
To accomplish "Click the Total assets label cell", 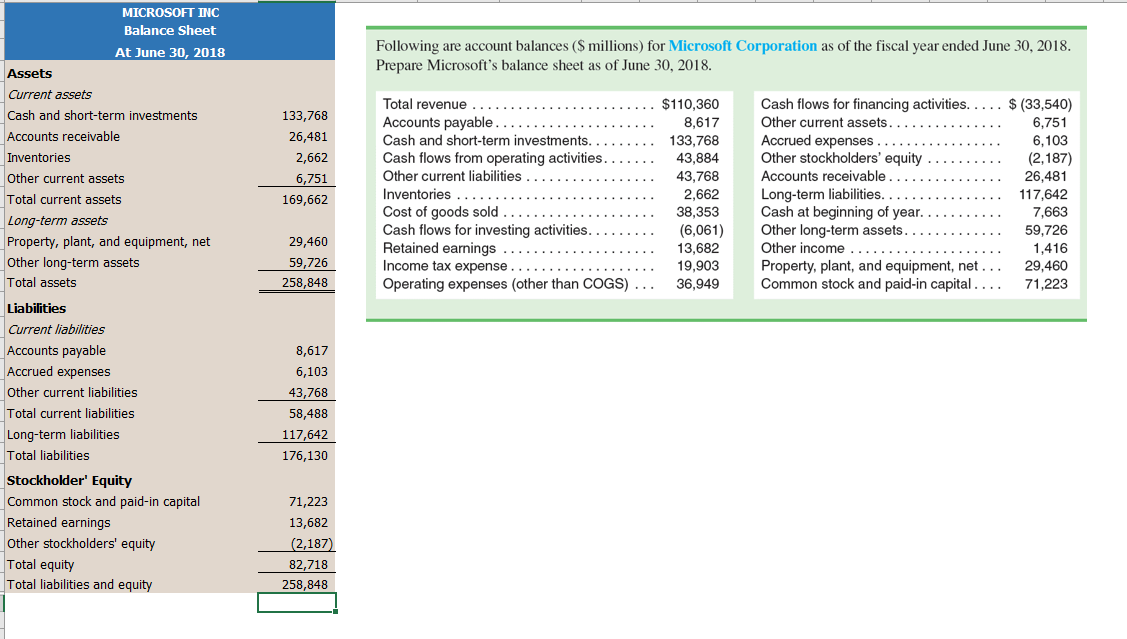I will (42, 283).
